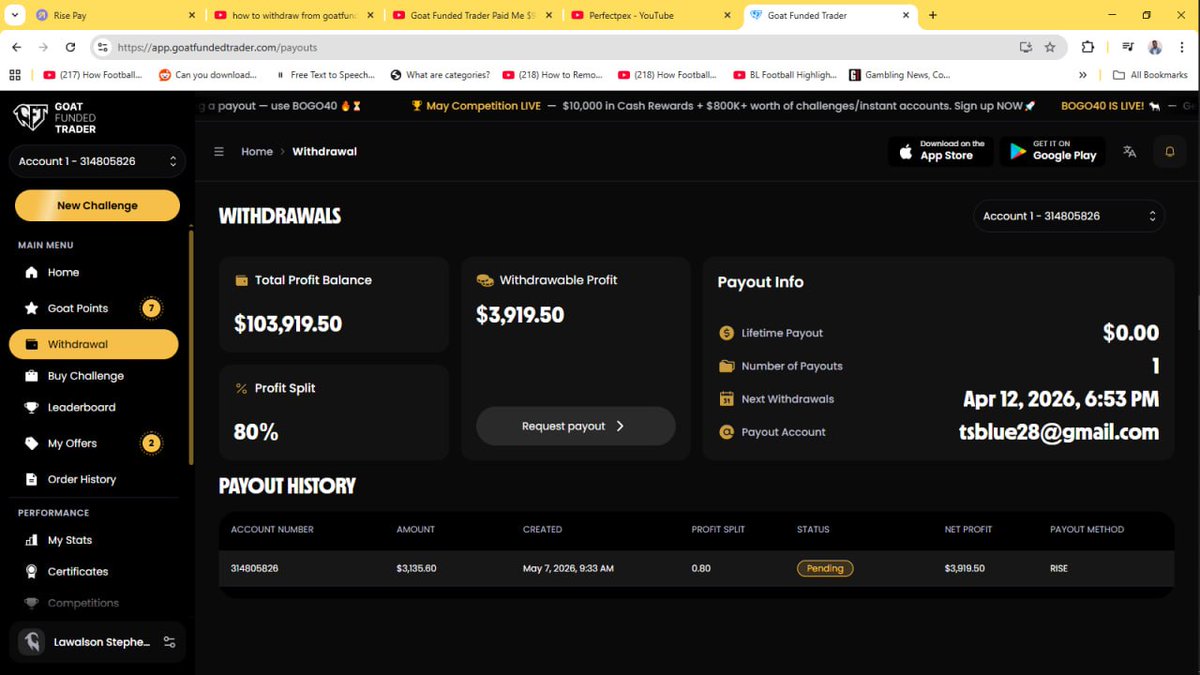Switch to how to withdraw from goatfund tab

tap(295, 15)
